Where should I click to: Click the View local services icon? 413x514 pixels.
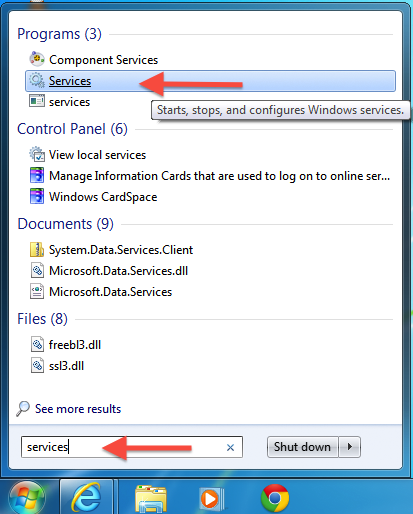37,154
